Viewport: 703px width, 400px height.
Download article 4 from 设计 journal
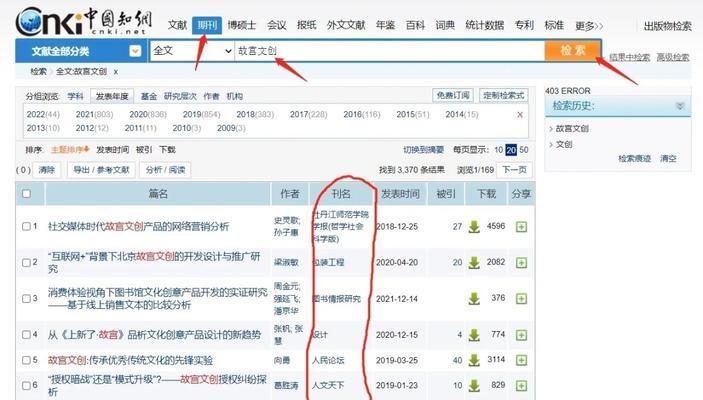click(x=474, y=335)
